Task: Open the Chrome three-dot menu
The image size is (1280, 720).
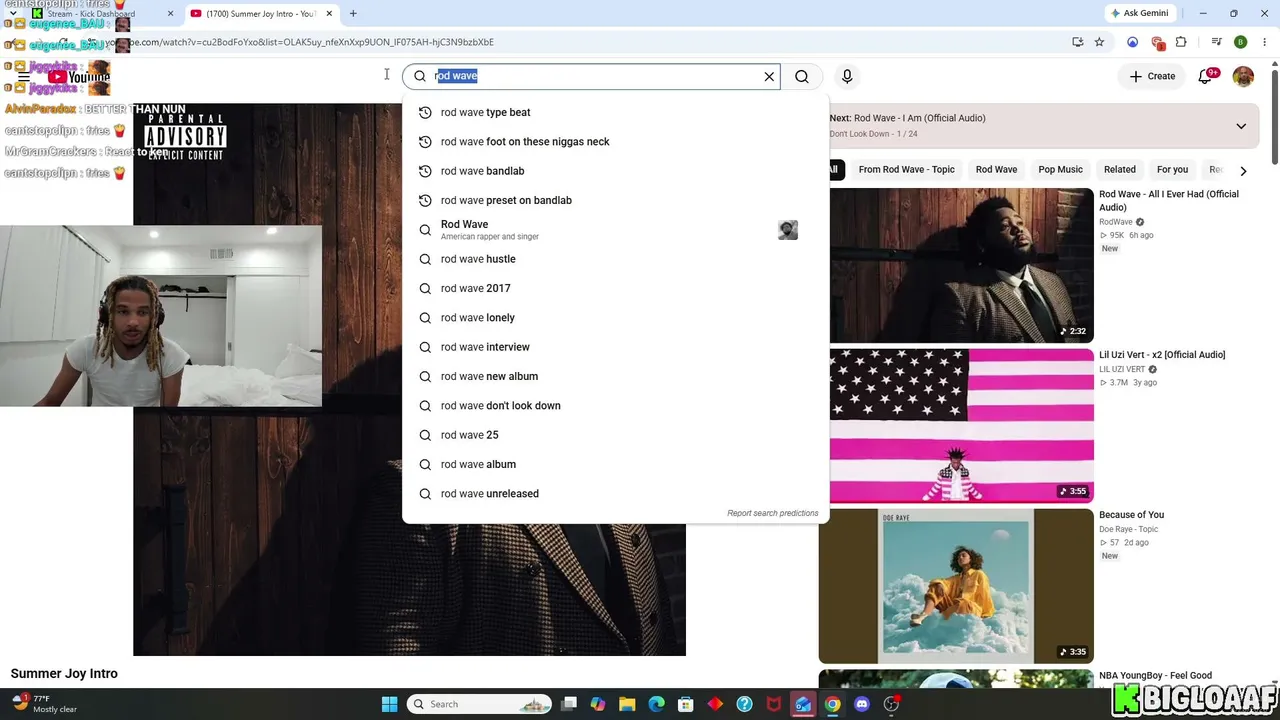Action: (x=1263, y=42)
